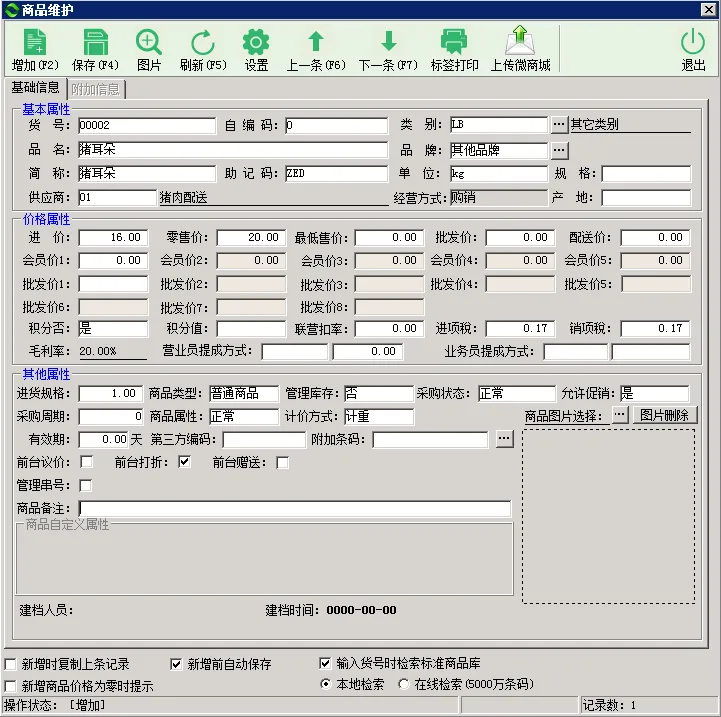Click the 退出 power exit icon

(693, 42)
